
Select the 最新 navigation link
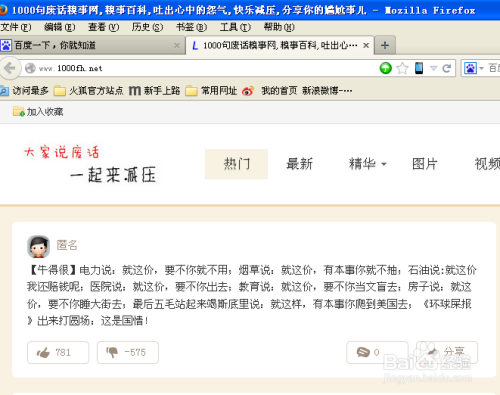299,164
